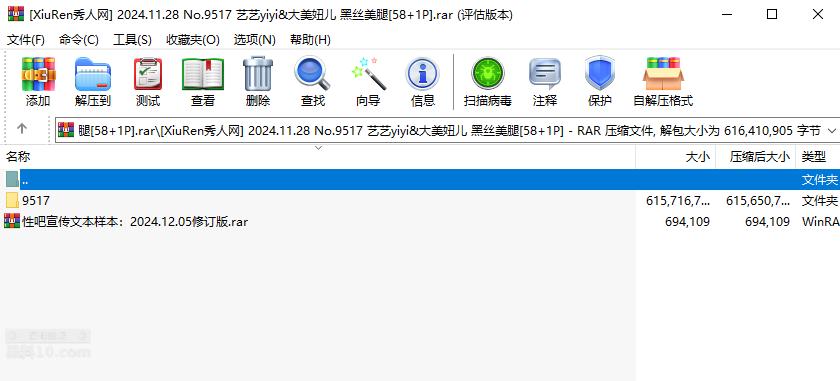840x381 pixels.
Task: Select the 性吧宣传文本样本 rar file row
Action: point(420,221)
